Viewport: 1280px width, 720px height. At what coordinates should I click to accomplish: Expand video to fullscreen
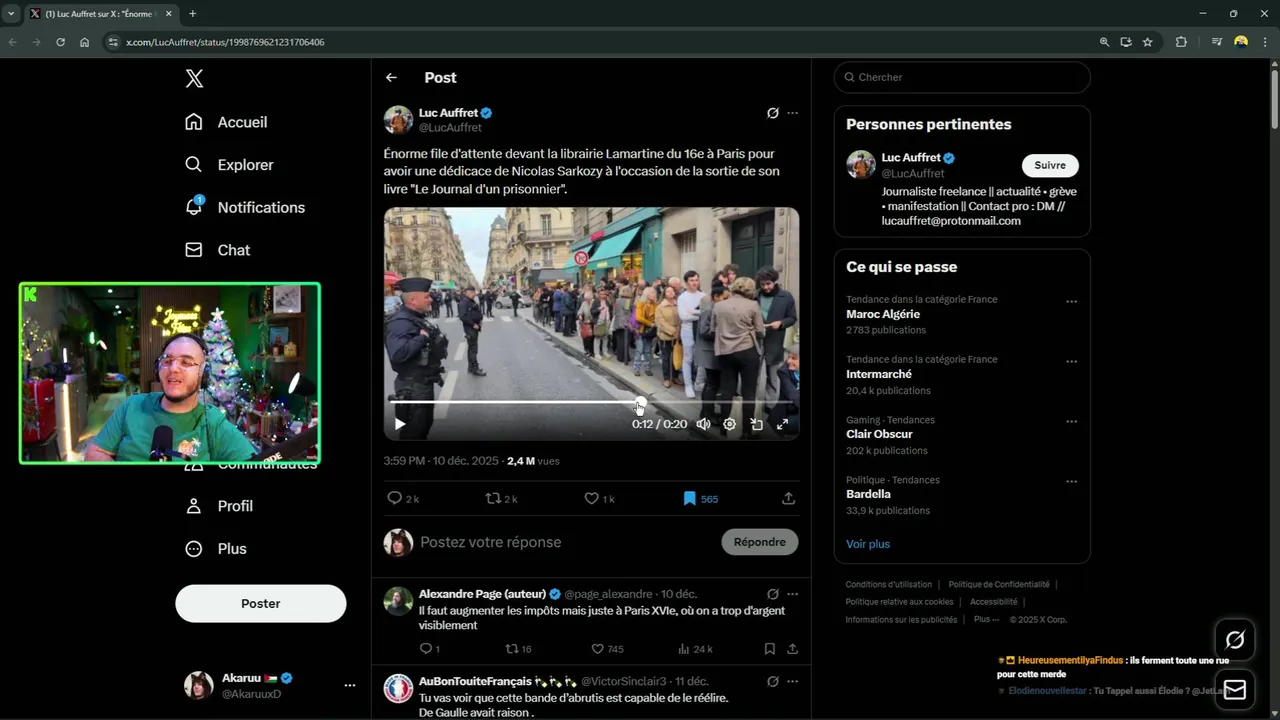point(783,424)
